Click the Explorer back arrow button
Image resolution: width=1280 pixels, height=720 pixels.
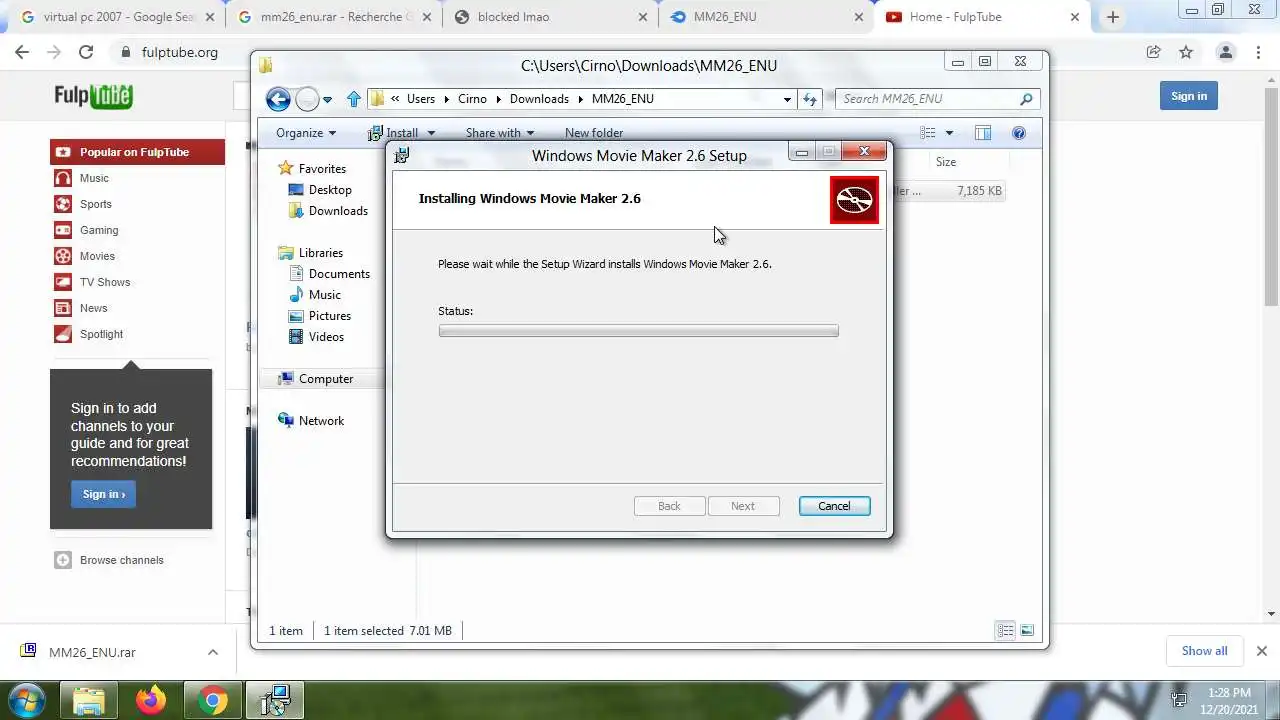(278, 99)
